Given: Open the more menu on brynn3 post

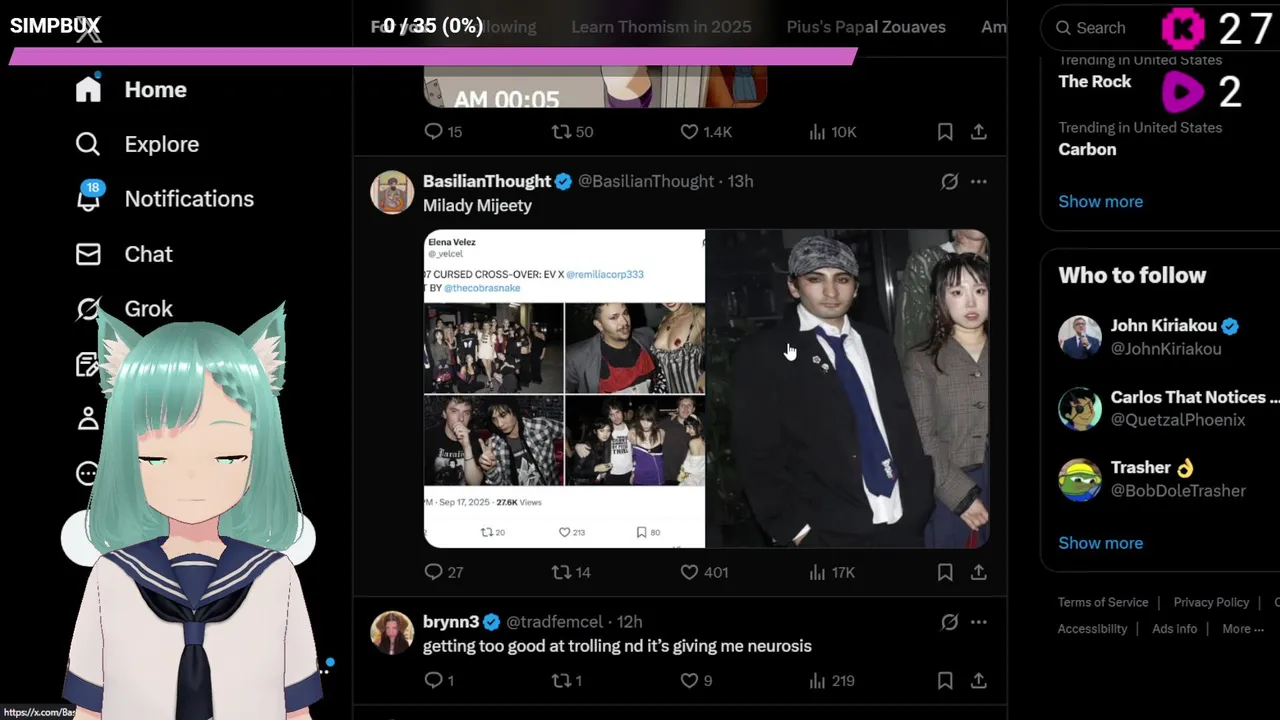Looking at the screenshot, I should pyautogui.click(x=979, y=622).
